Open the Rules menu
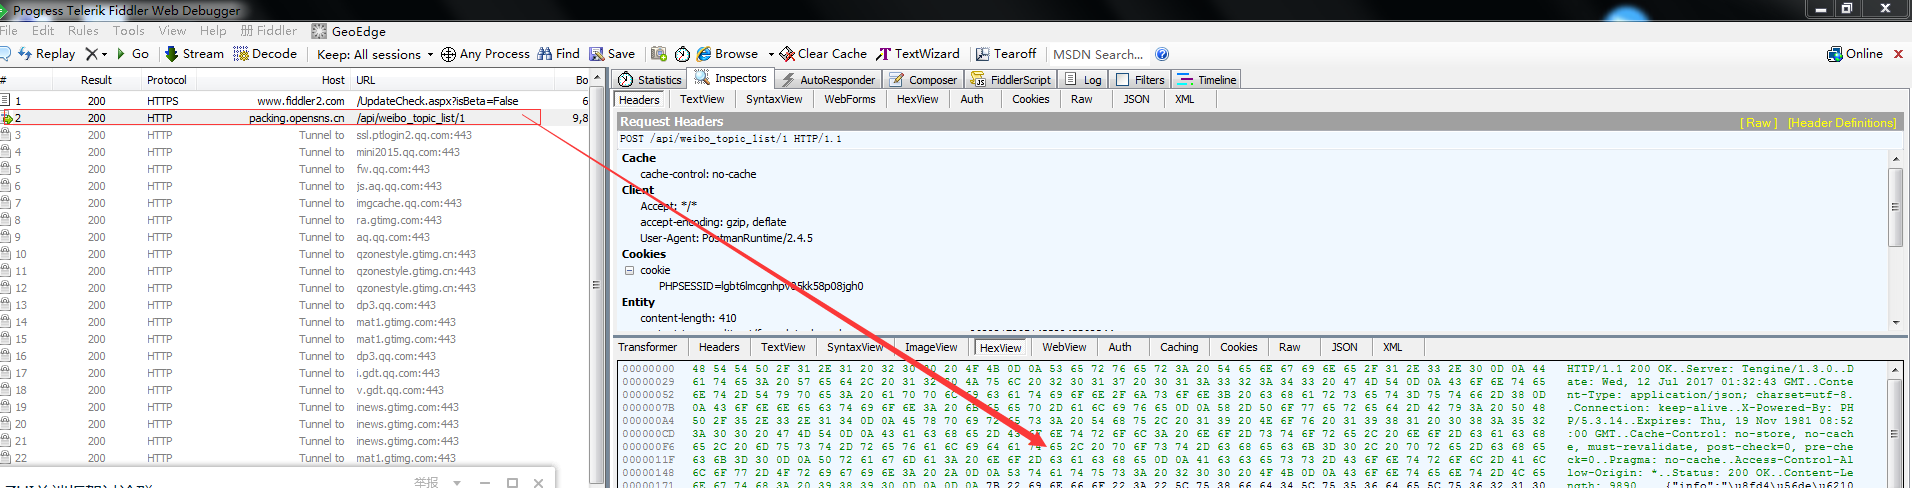This screenshot has height=488, width=1912. pos(83,31)
